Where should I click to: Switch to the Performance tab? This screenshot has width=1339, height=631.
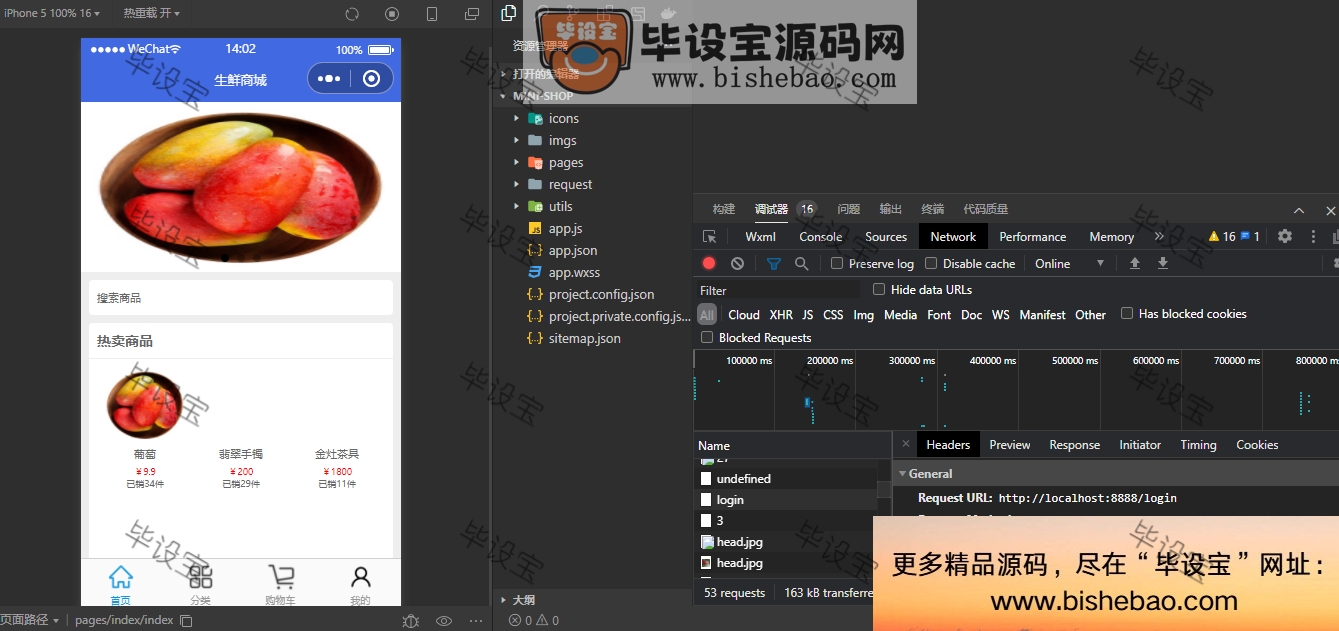(1033, 237)
